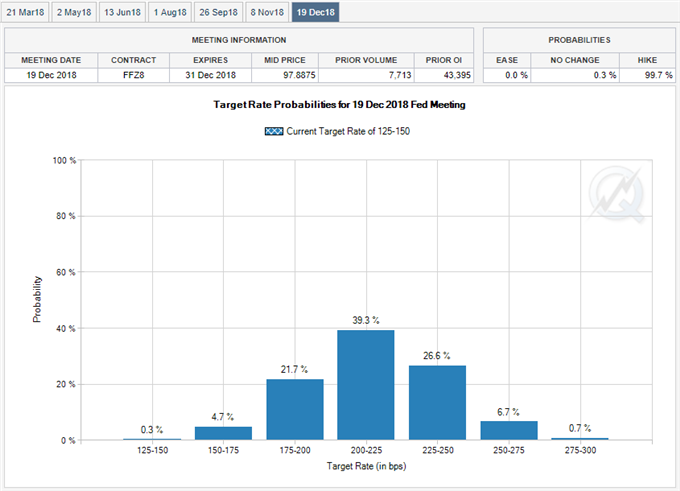
Task: Click the 125-150 x-axis label
Action: pyautogui.click(x=152, y=450)
